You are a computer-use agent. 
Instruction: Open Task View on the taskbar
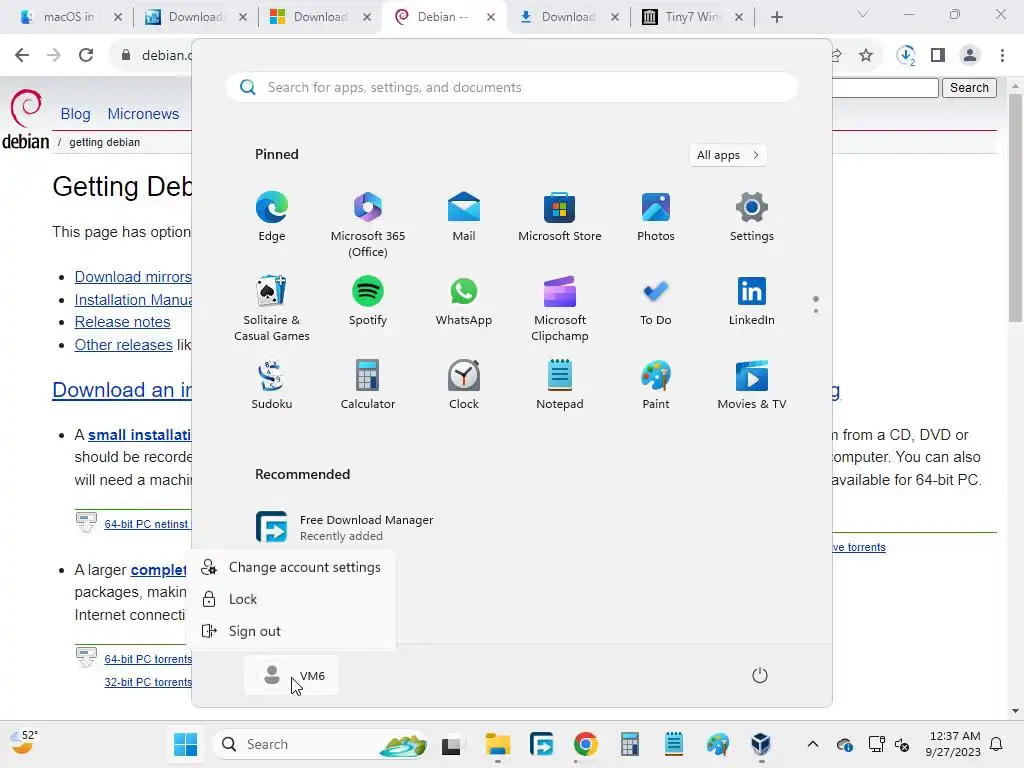(x=451, y=744)
